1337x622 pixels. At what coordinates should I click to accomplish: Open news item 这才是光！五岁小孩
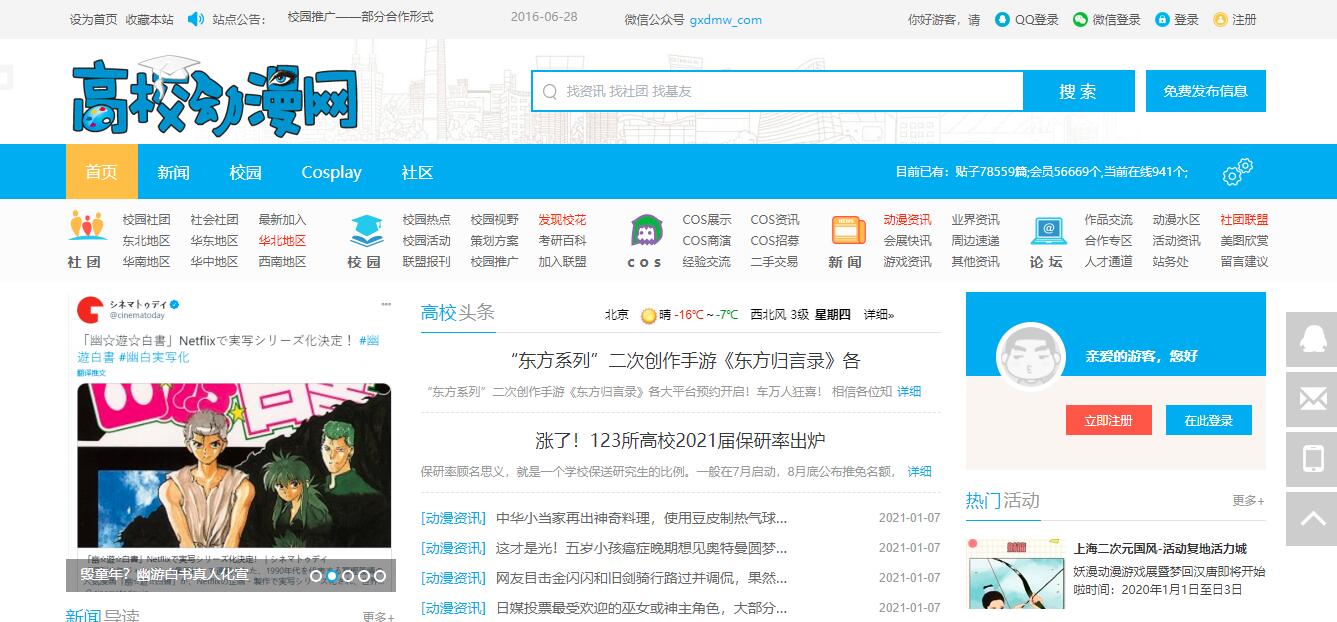click(x=642, y=548)
